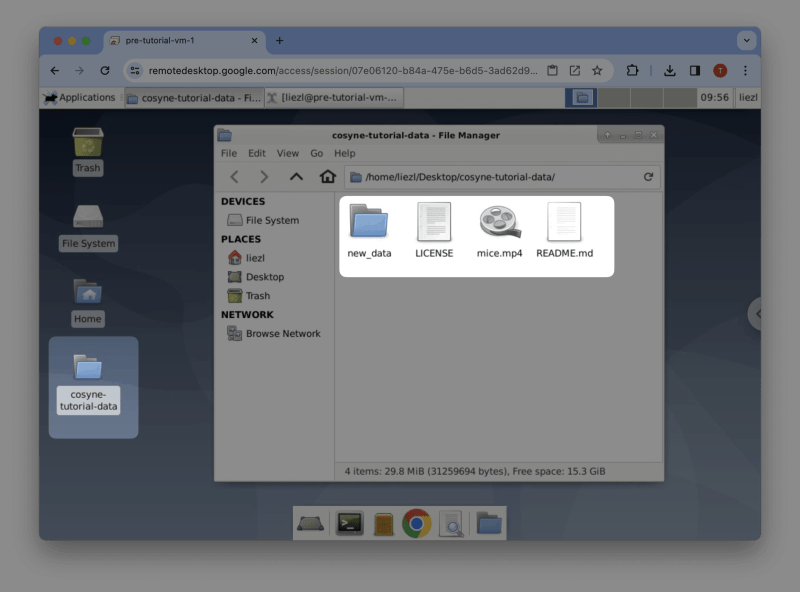Viewport: 800px width, 592px height.
Task: Select File System in the Devices sidebar
Action: pyautogui.click(x=263, y=220)
